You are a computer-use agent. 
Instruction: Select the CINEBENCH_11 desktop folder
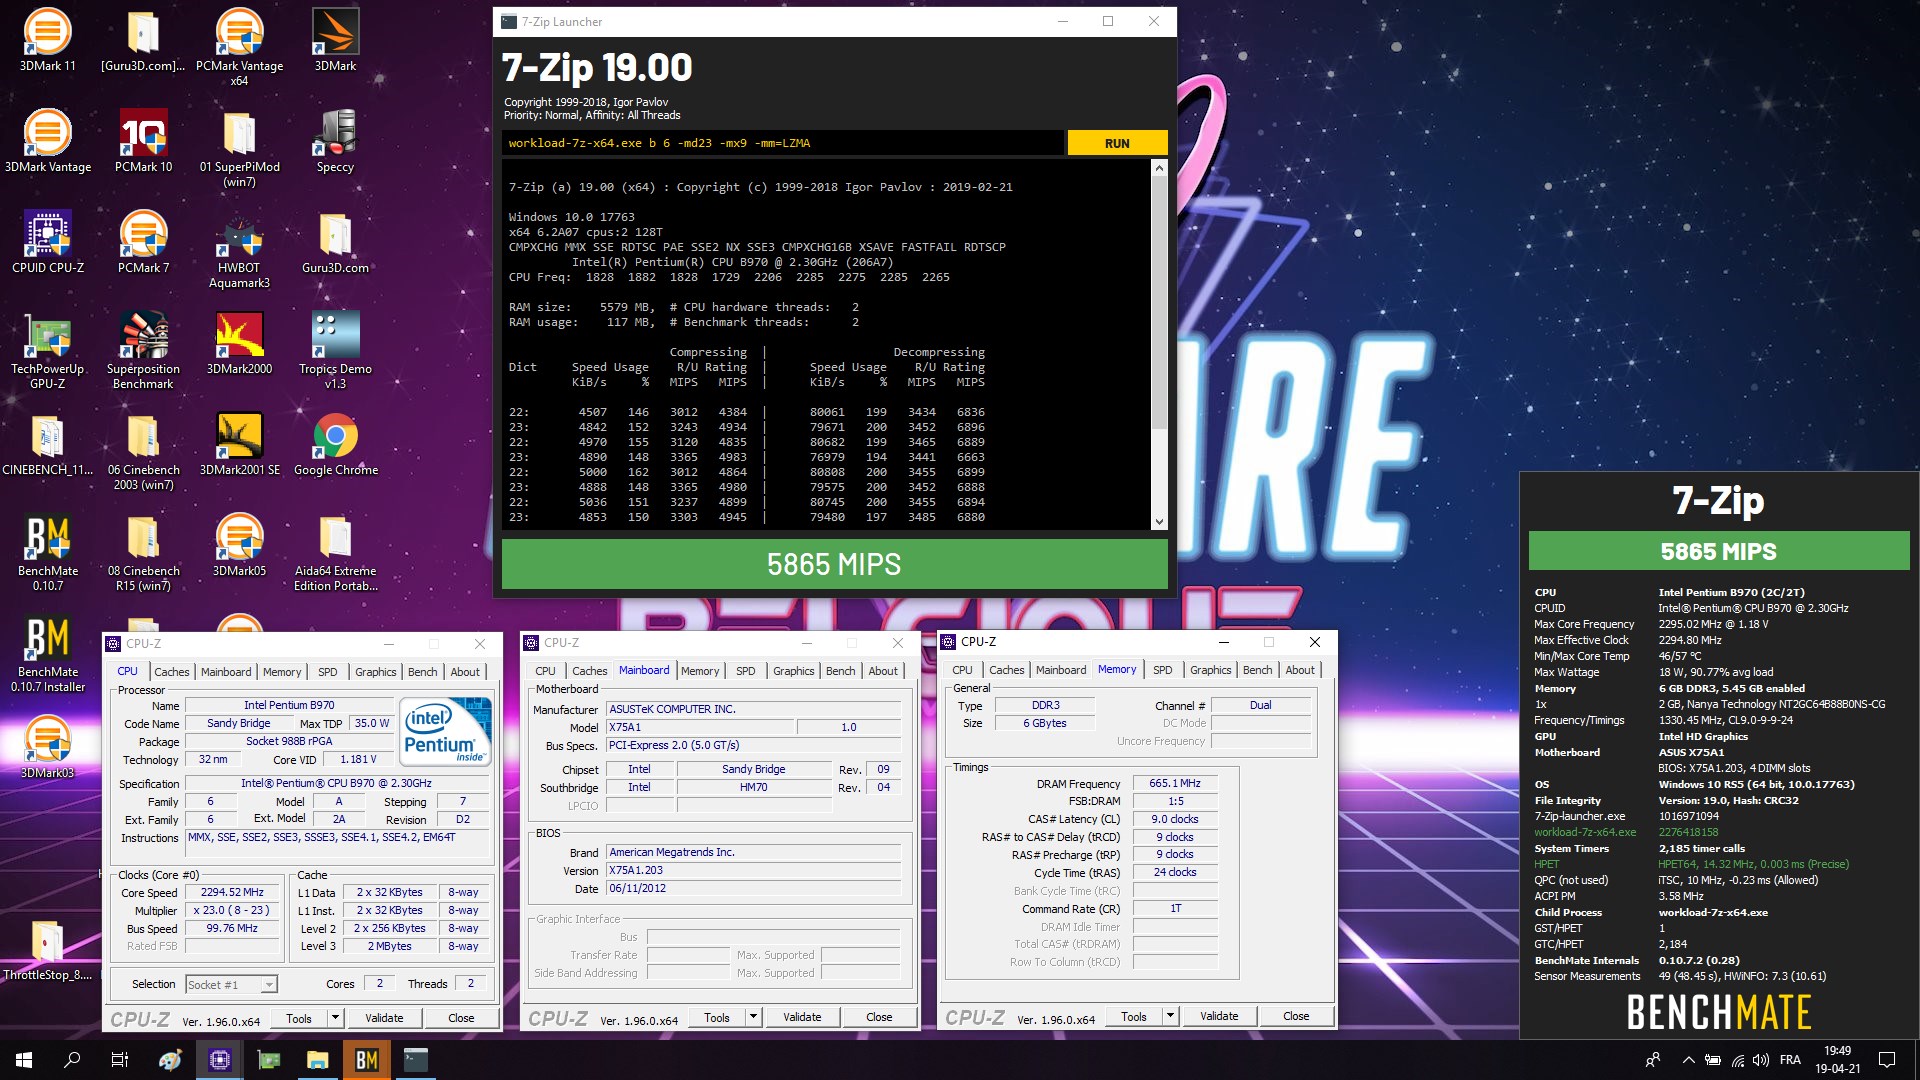coord(47,444)
